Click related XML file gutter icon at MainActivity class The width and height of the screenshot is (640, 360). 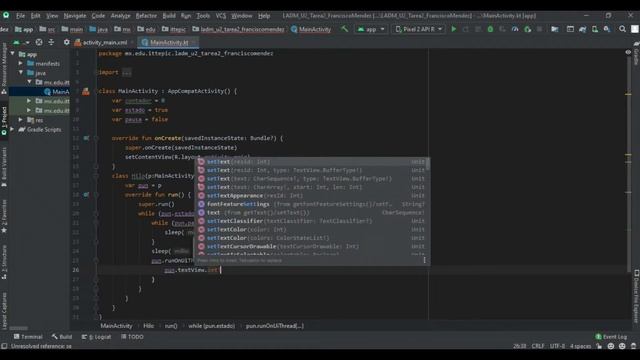pyautogui.click(x=86, y=91)
